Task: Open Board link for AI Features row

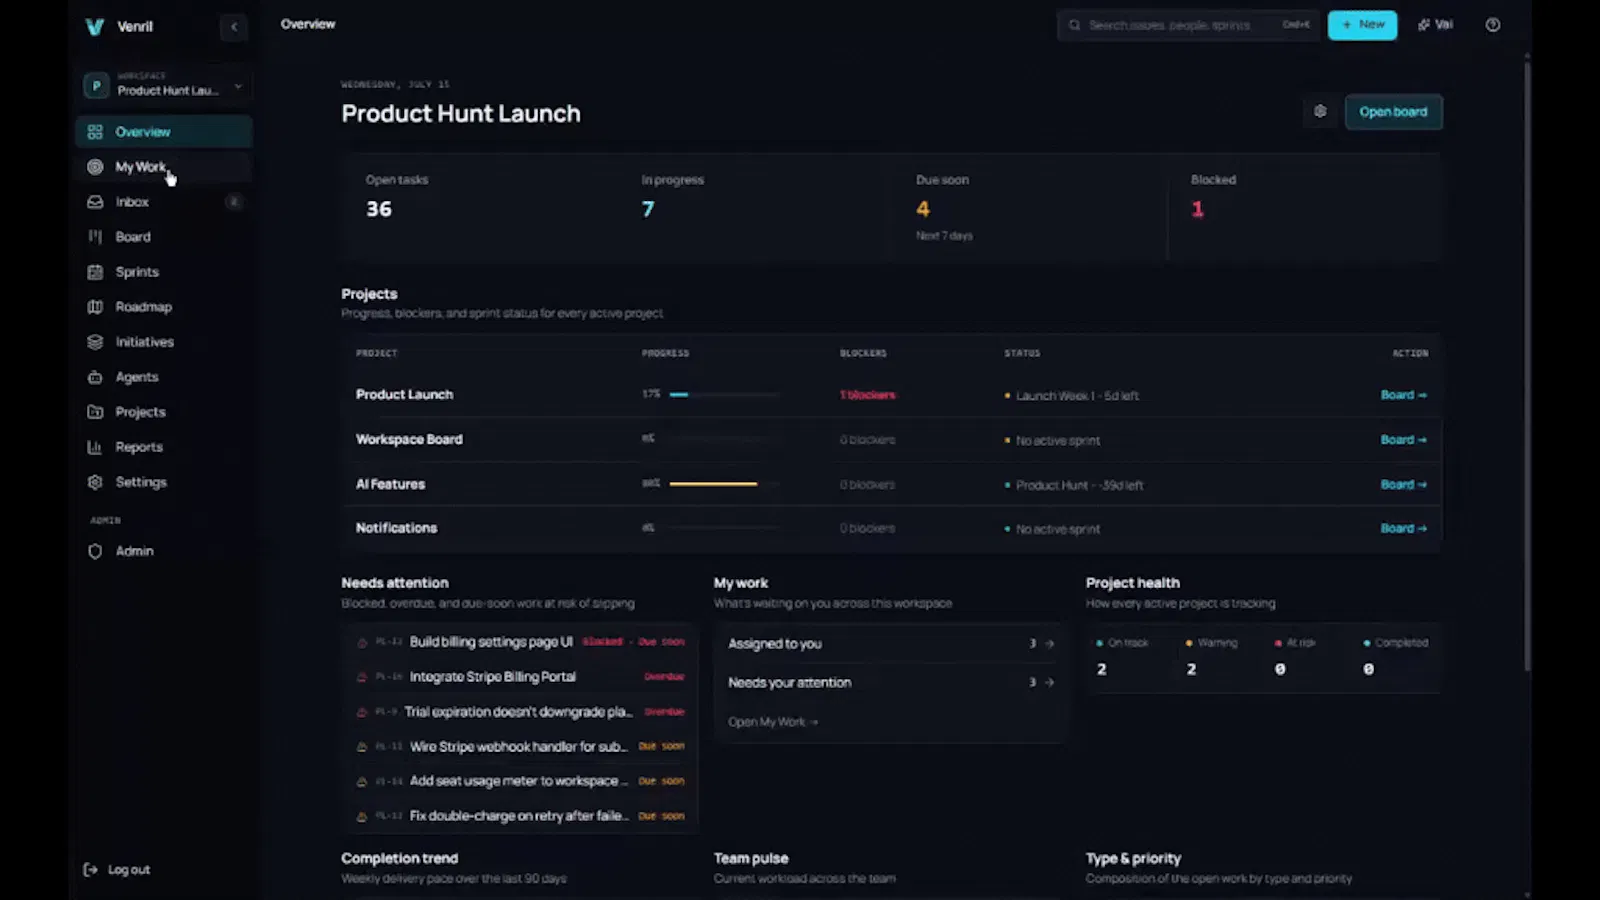Action: (x=1404, y=485)
